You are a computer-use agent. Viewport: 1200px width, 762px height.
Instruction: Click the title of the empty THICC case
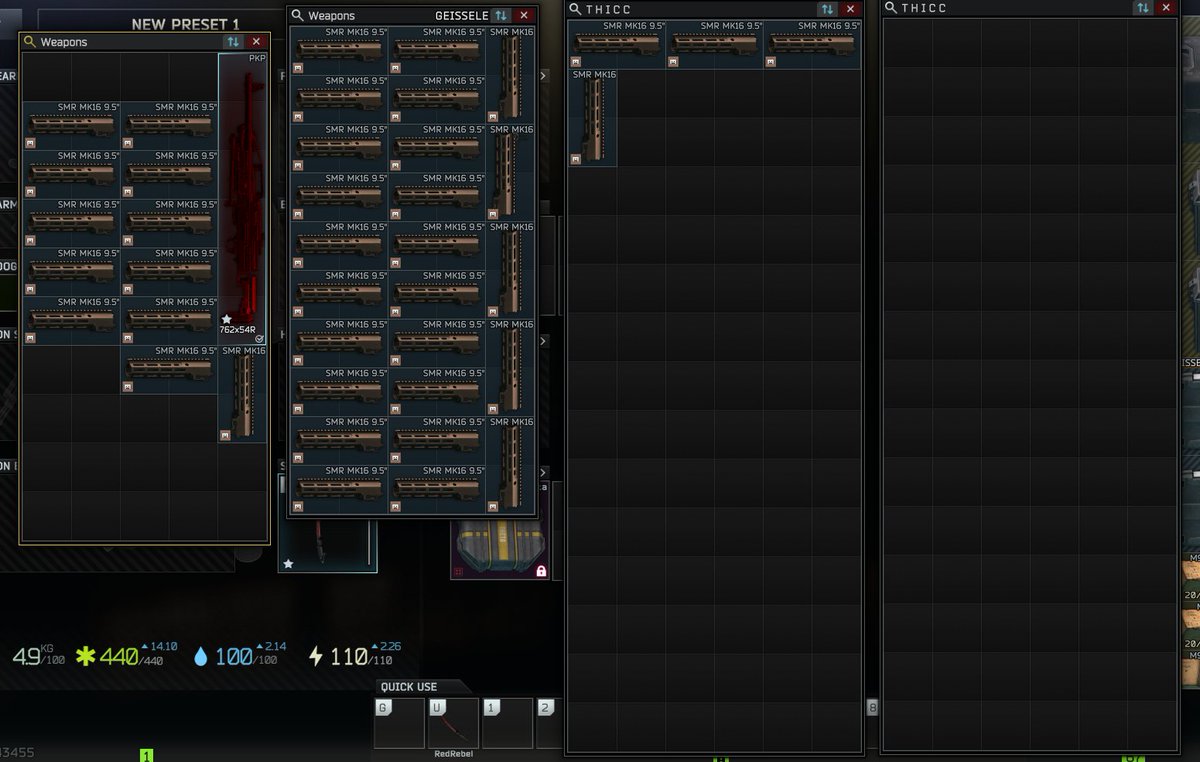point(924,8)
